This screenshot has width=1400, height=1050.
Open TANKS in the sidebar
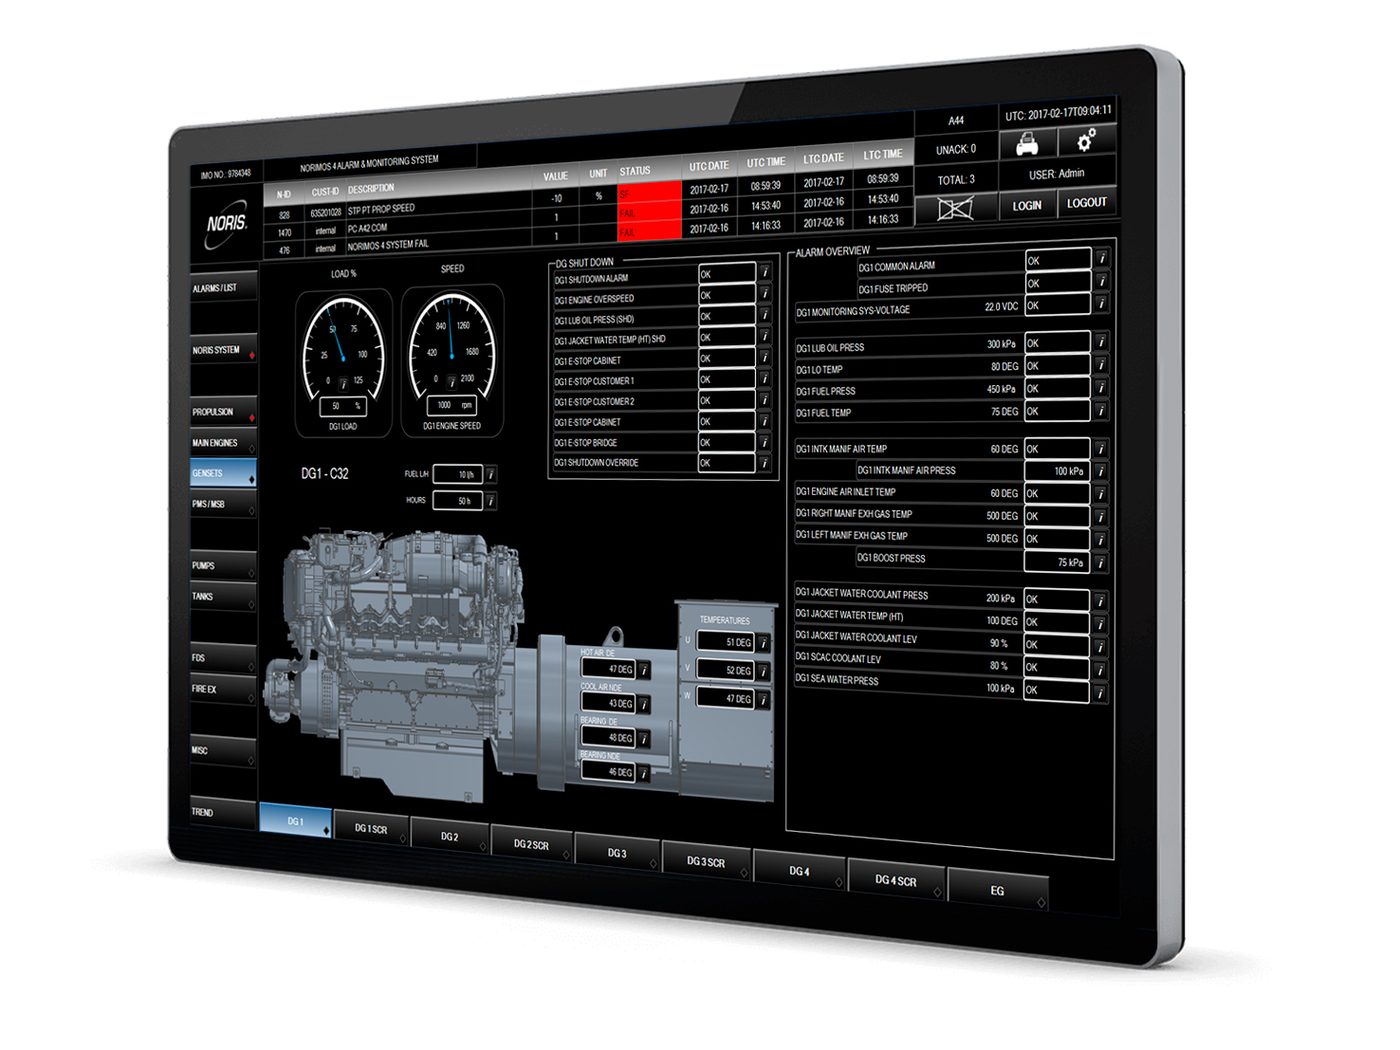[223, 596]
